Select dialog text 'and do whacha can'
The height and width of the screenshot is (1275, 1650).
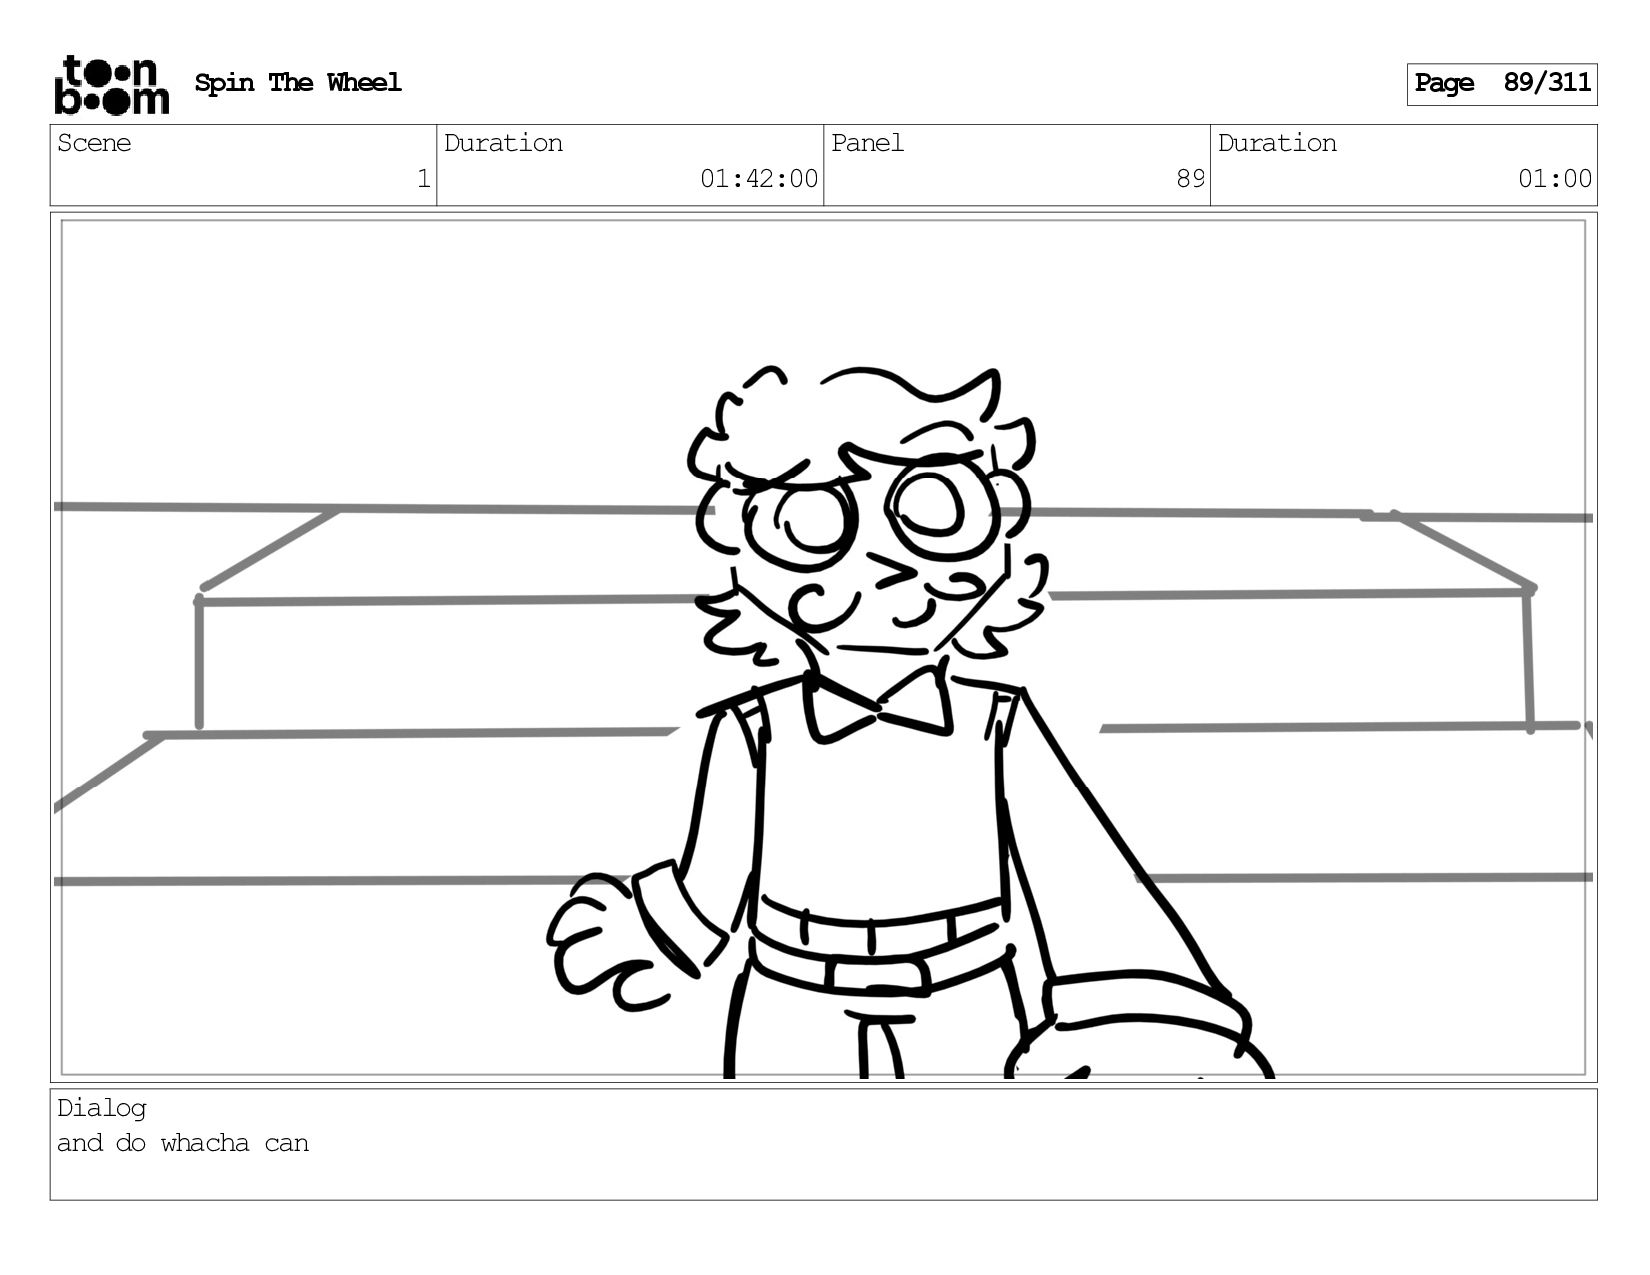(183, 1143)
